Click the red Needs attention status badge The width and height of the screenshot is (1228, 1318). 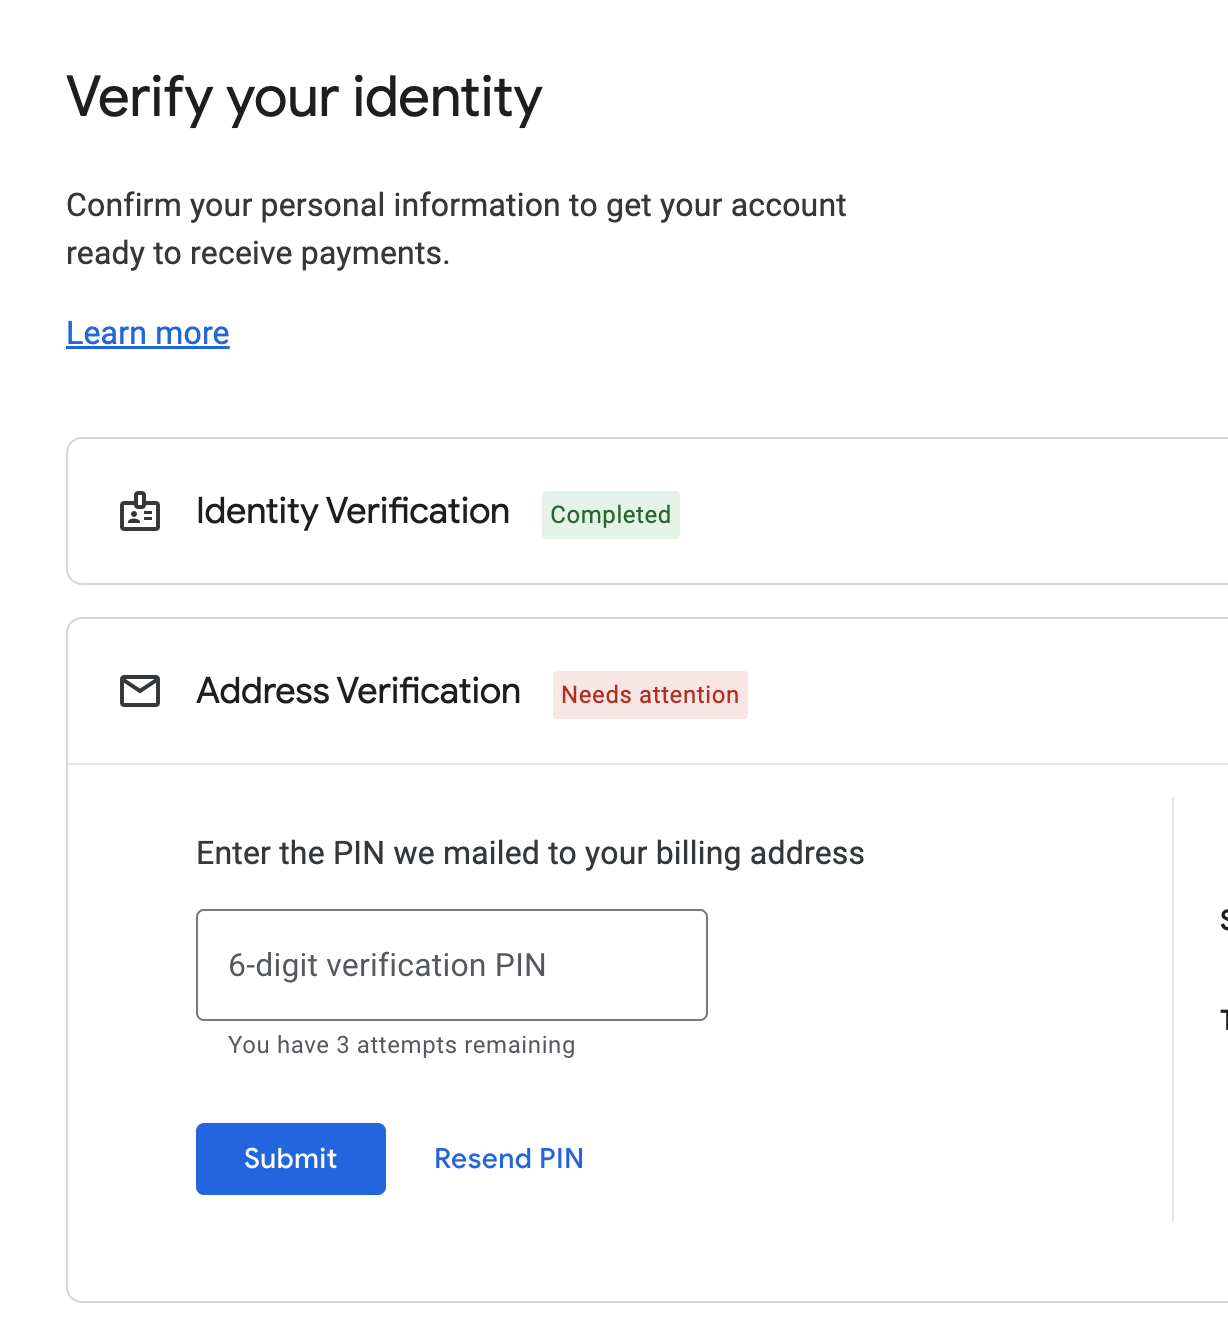pos(650,695)
